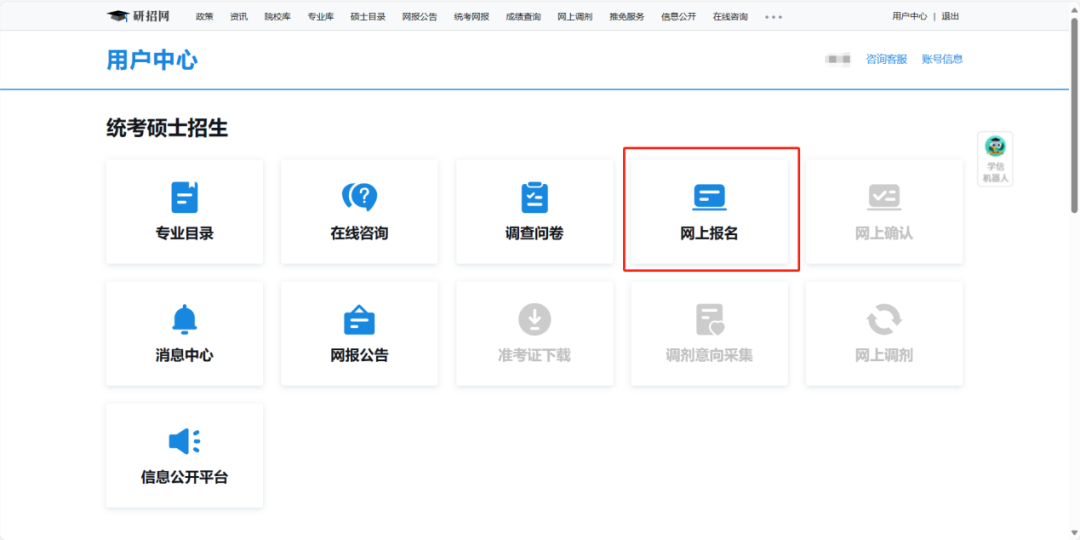Launch the 学信机器人 assistant icon
Image resolution: width=1080 pixels, height=540 pixels.
pyautogui.click(x=995, y=148)
